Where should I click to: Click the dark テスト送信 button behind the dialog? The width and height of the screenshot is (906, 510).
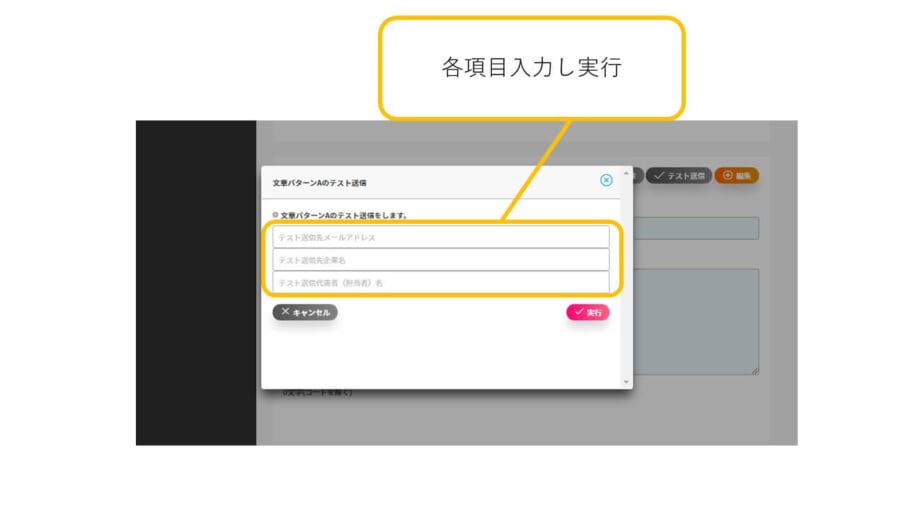click(678, 175)
